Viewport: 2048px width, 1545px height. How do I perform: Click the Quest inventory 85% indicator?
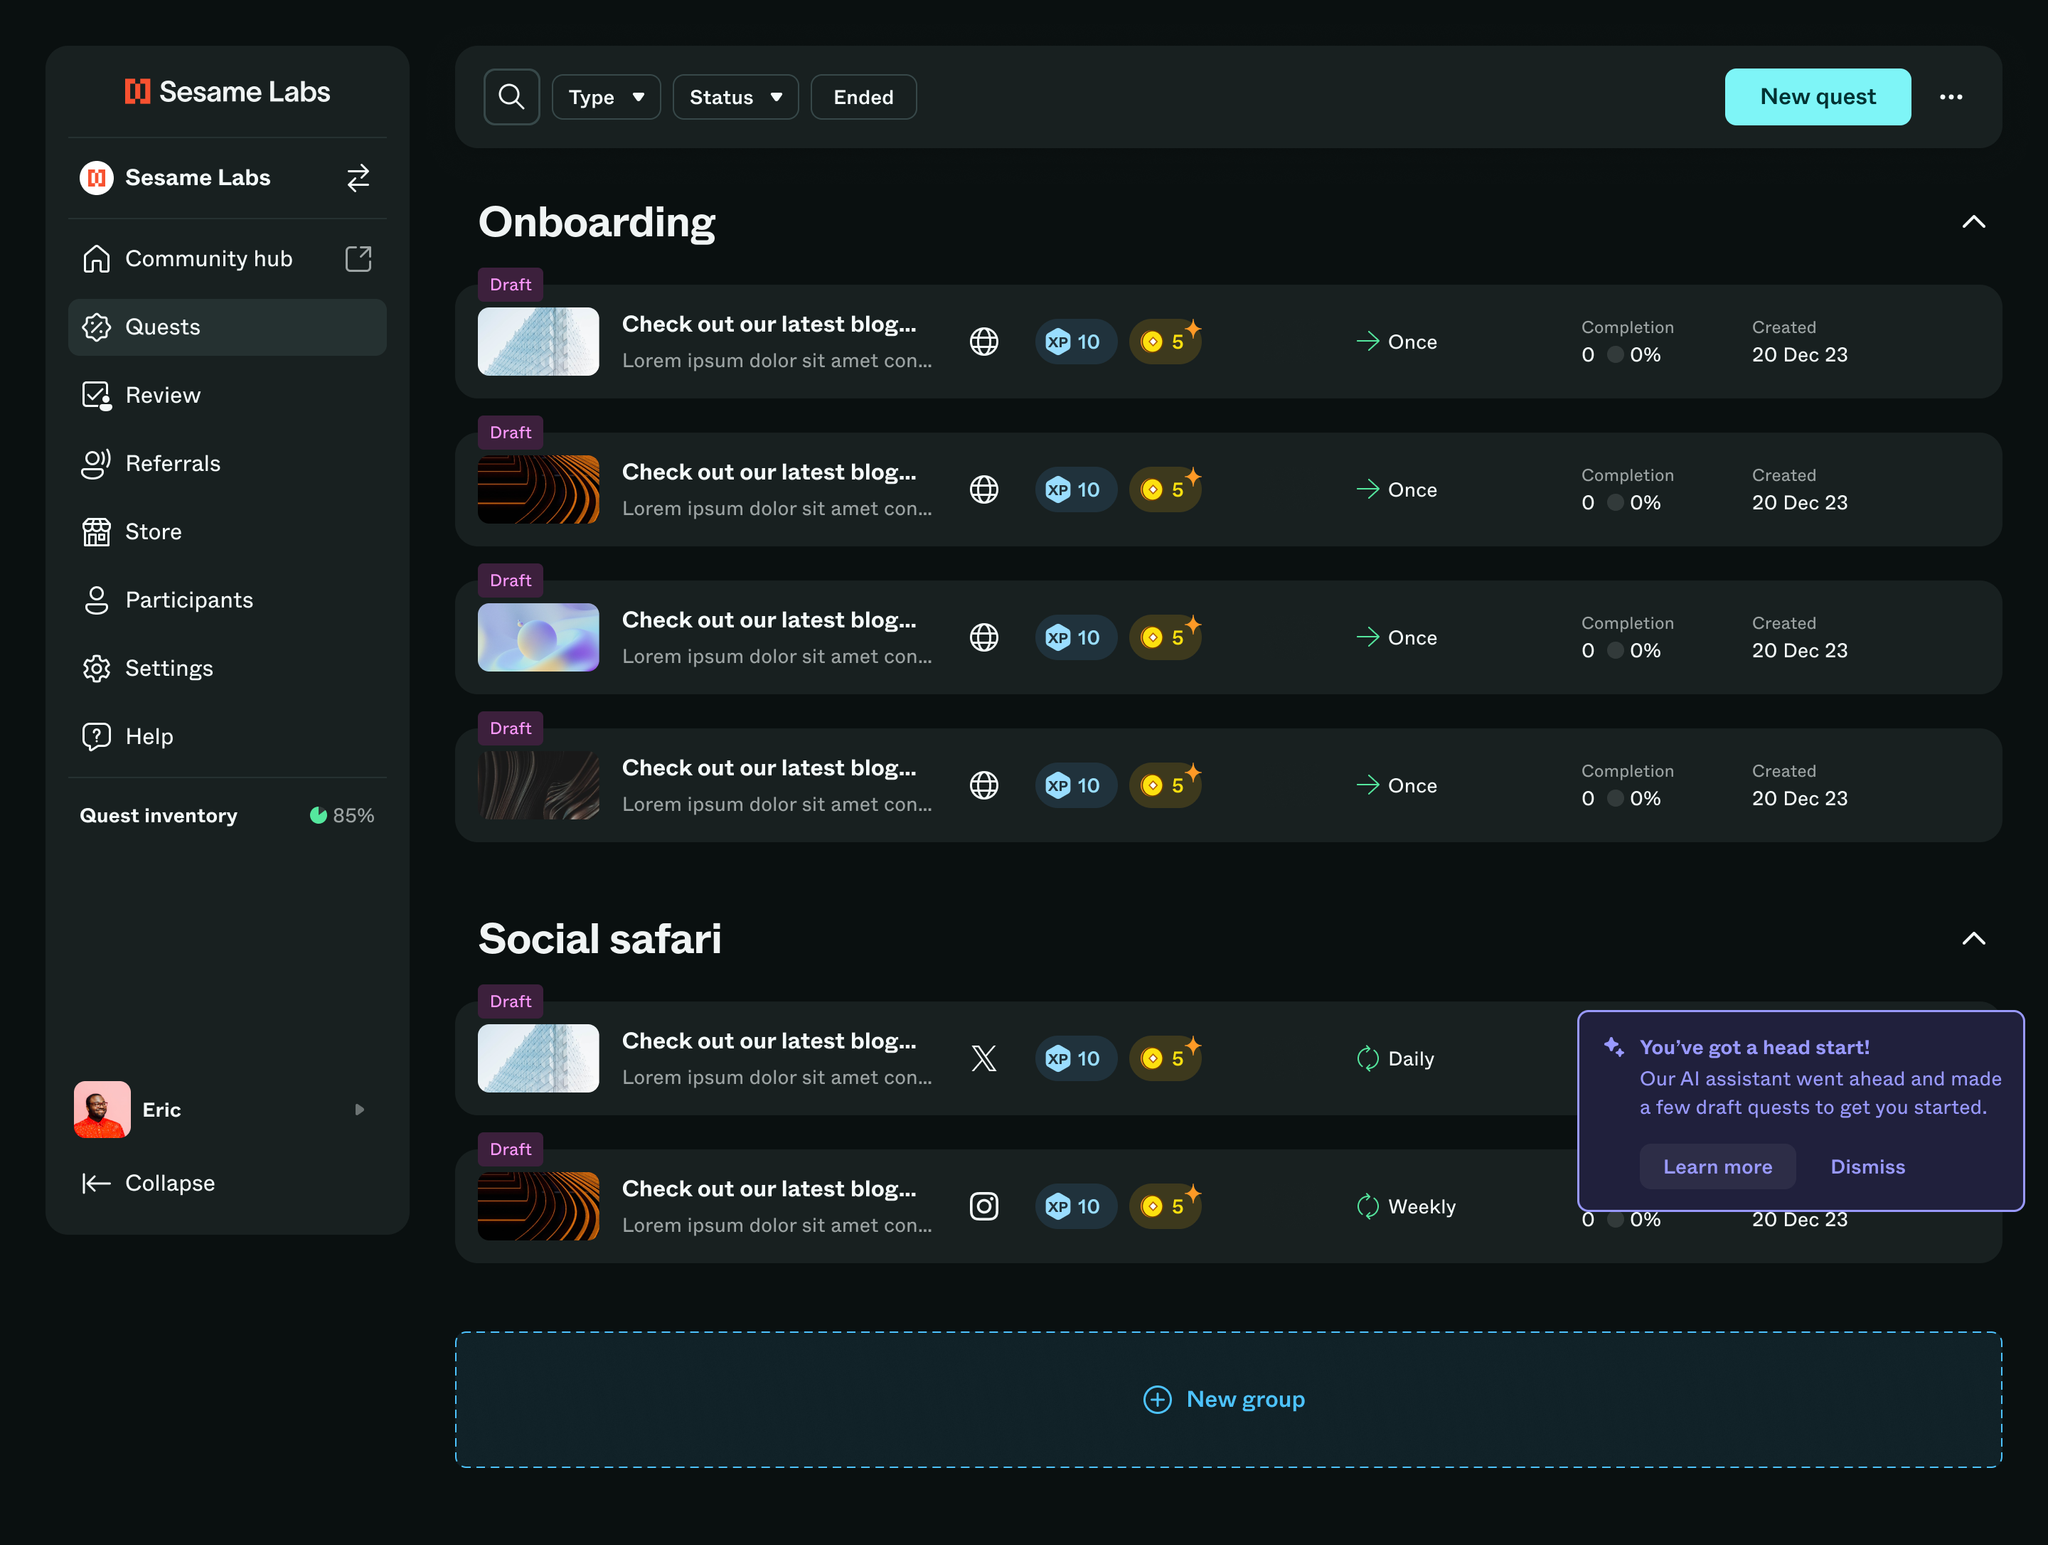(x=342, y=816)
